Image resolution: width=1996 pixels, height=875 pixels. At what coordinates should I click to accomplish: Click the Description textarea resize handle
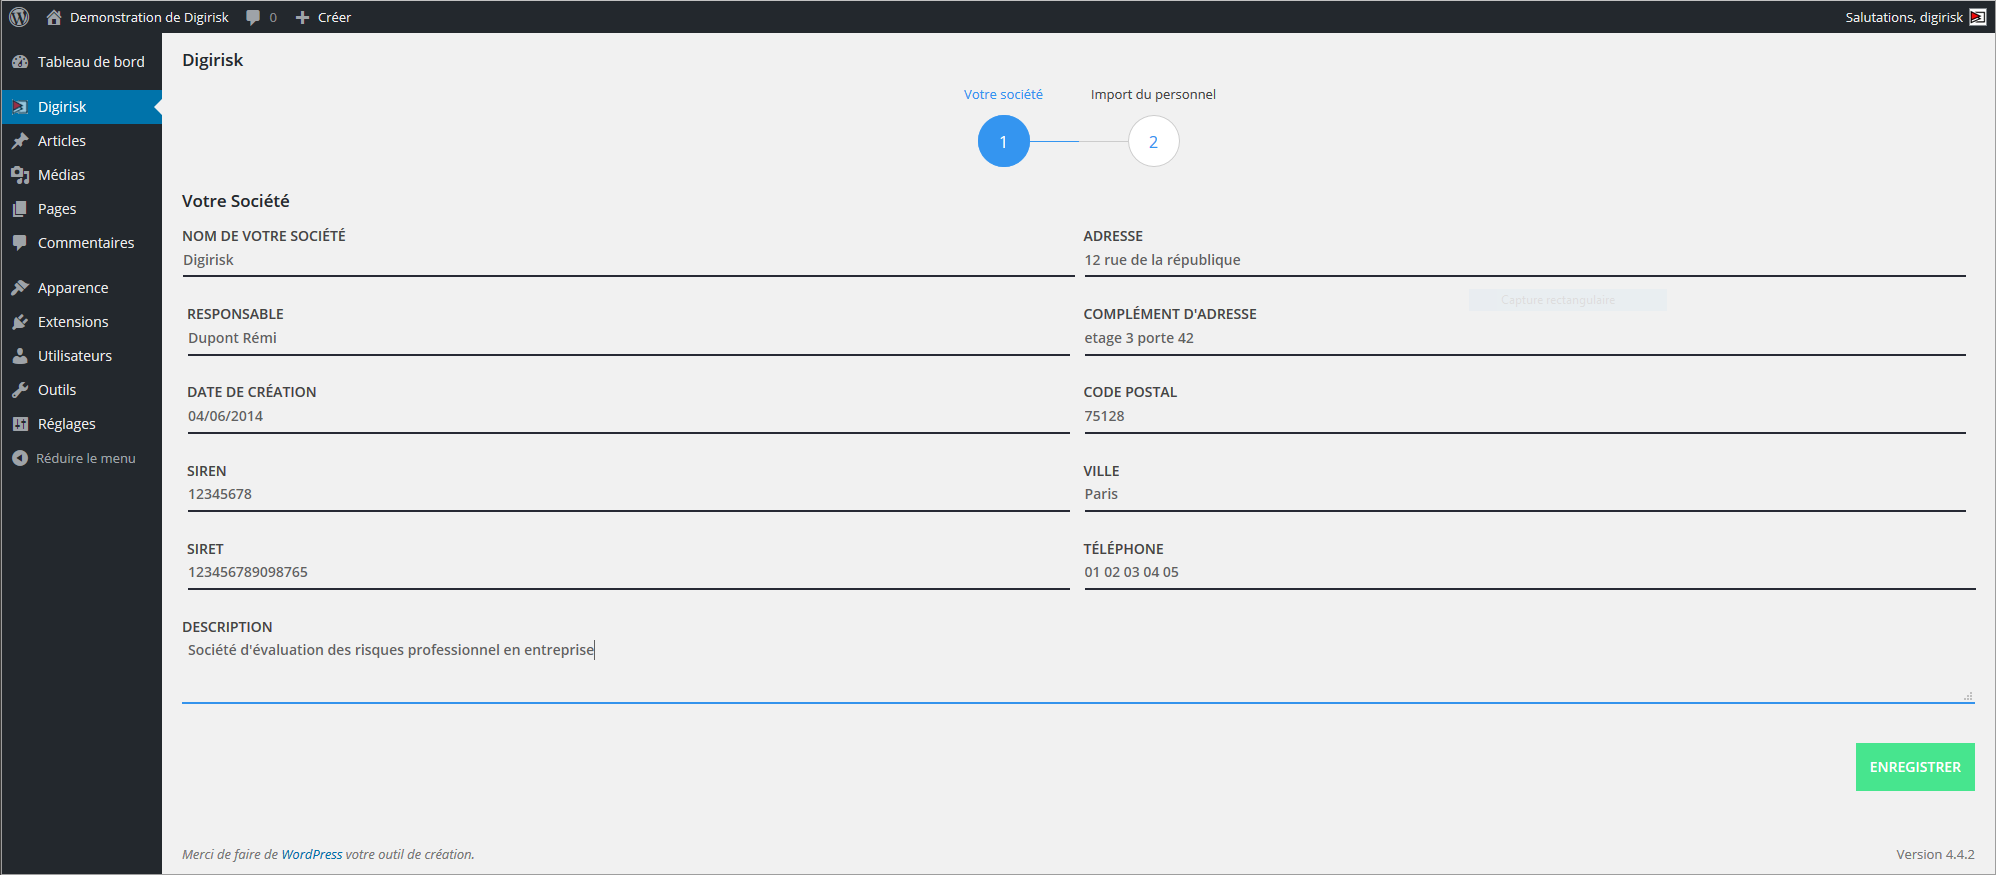click(1968, 696)
